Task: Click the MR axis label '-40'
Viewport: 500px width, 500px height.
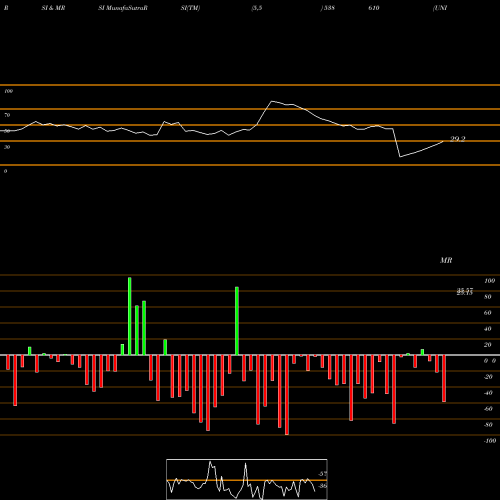Action: [488, 393]
